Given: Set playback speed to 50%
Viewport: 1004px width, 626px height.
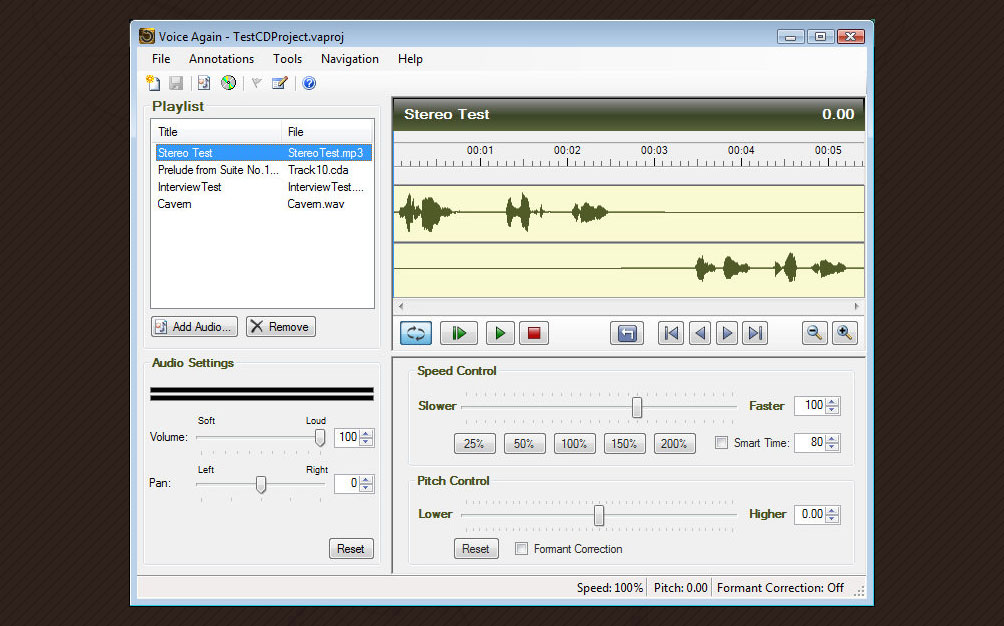Looking at the screenshot, I should (x=524, y=443).
